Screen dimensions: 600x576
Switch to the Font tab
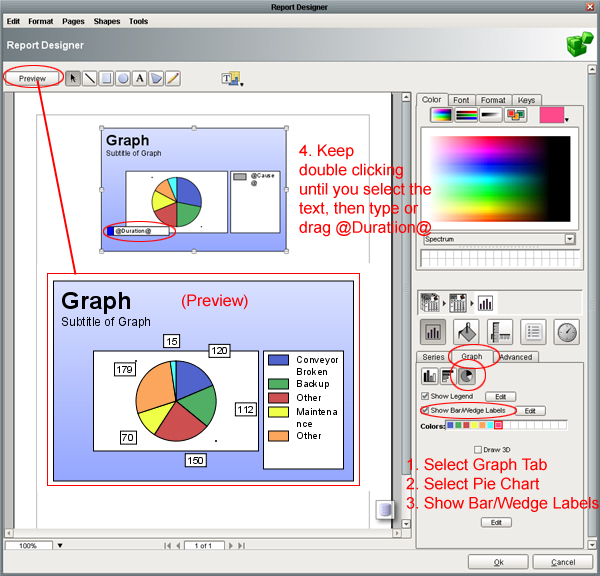461,100
